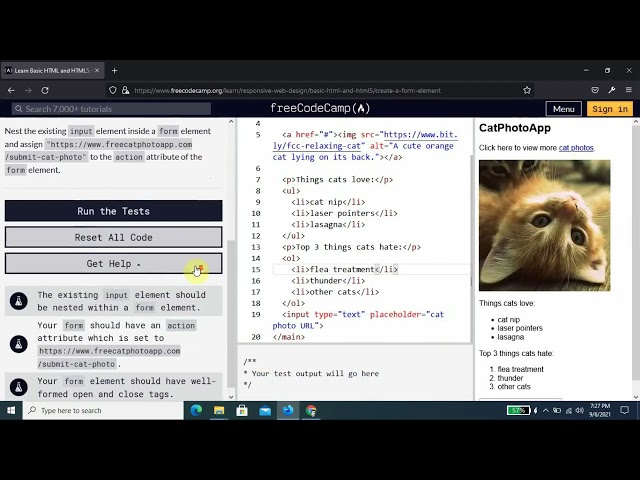Open Mail app from taskbar
The height and width of the screenshot is (480, 640).
coord(265,410)
